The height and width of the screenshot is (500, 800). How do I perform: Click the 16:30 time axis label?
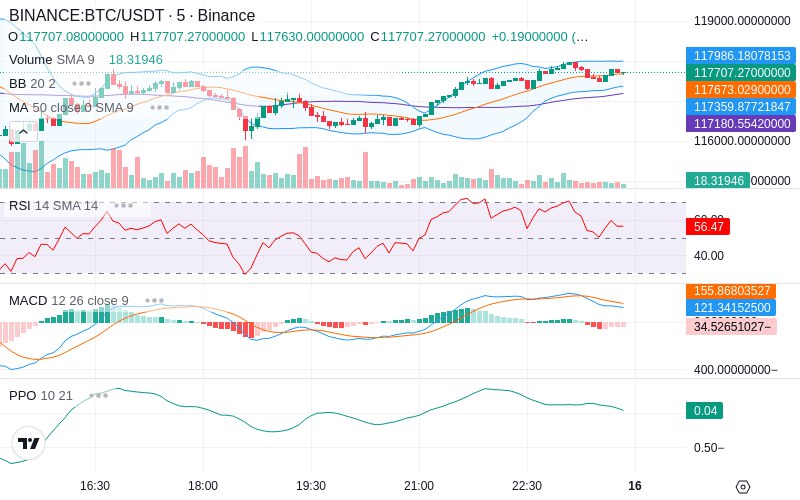(x=95, y=486)
